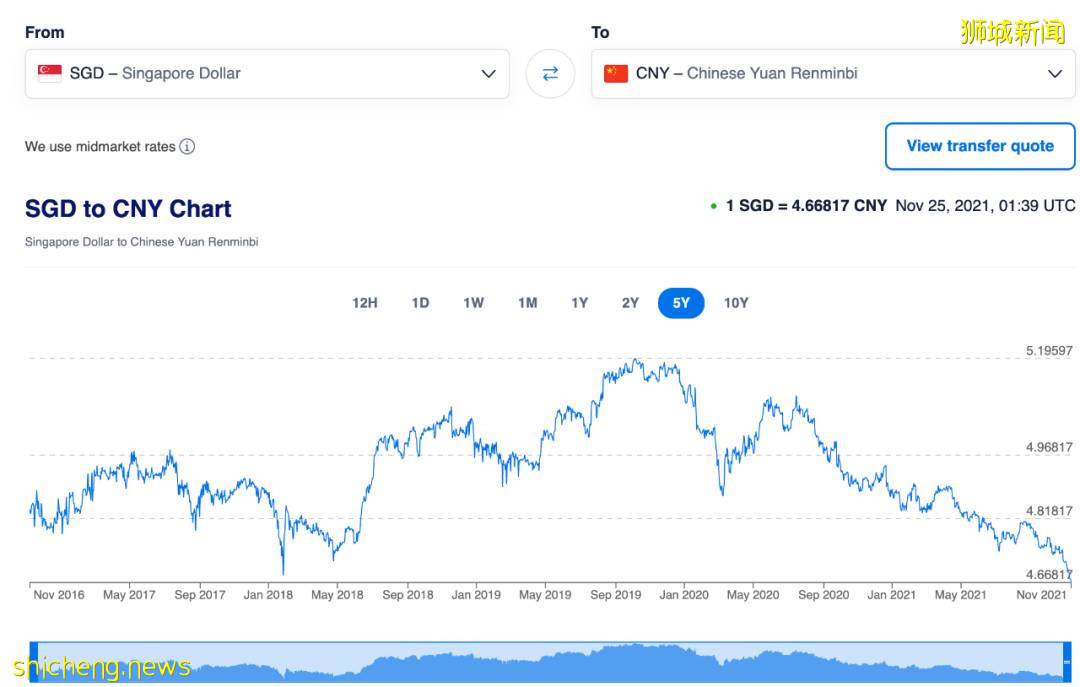Swap the From and To currencies

click(x=550, y=74)
